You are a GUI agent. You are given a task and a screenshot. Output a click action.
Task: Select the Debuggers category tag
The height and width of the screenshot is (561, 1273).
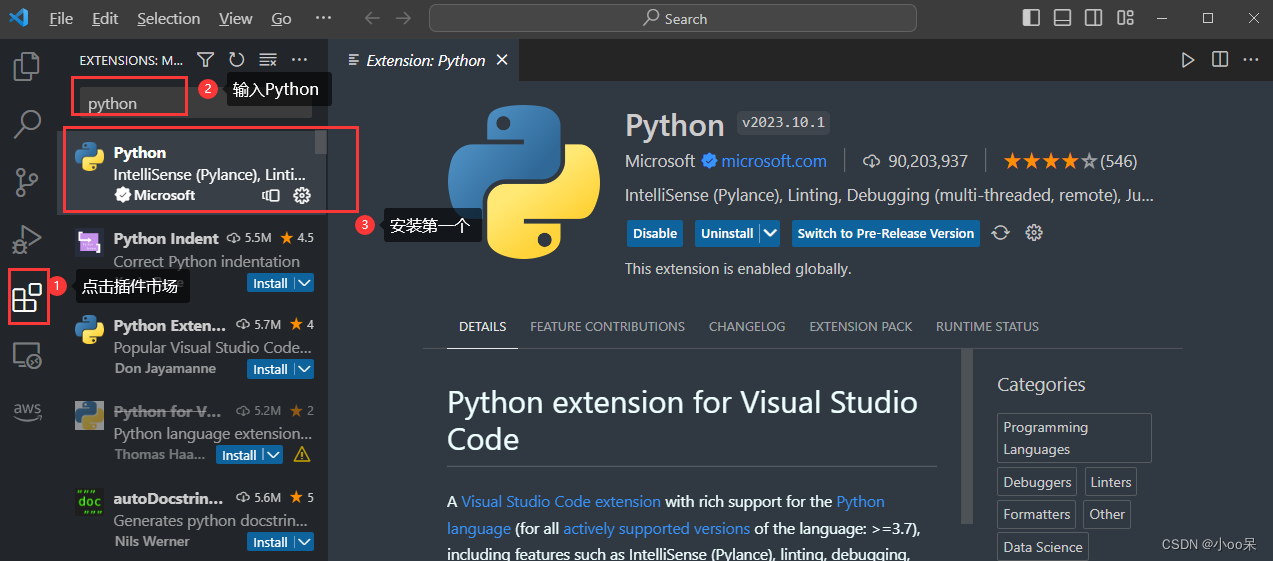click(1037, 482)
